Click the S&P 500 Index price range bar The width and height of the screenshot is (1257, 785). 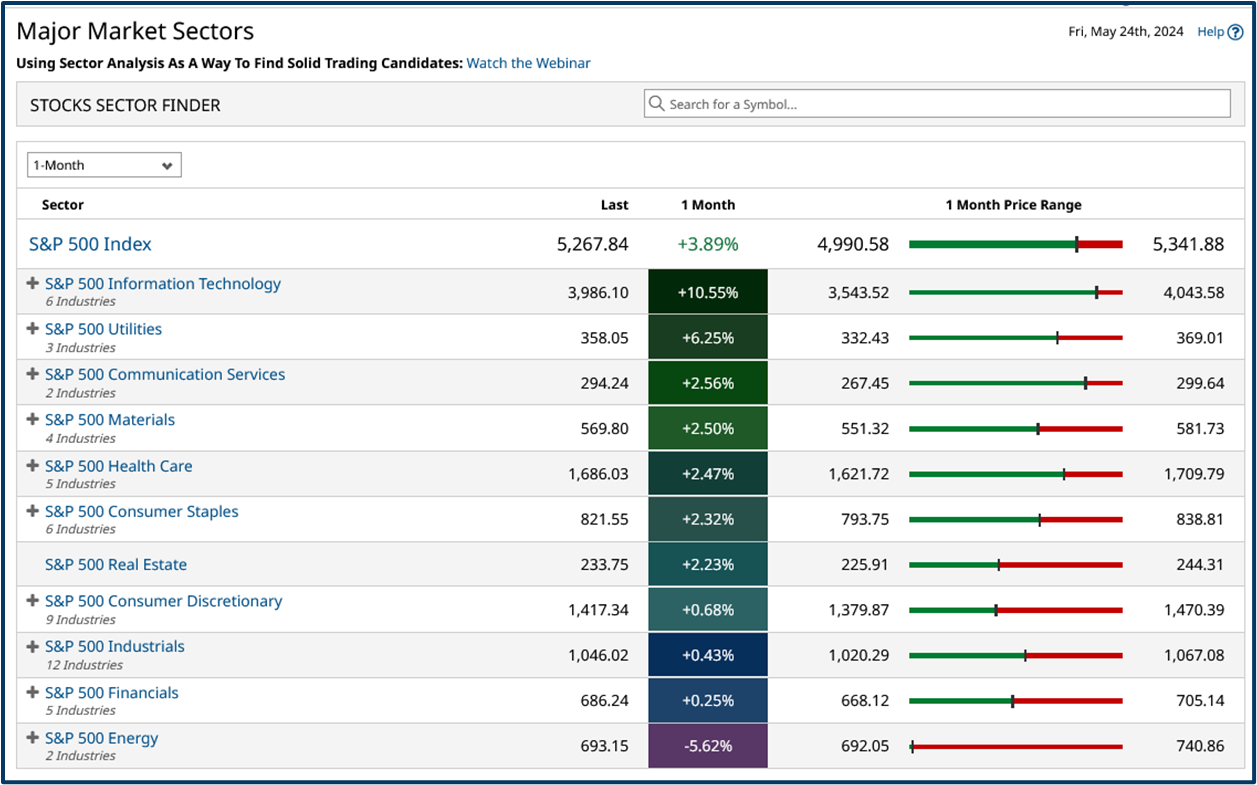click(x=1015, y=242)
